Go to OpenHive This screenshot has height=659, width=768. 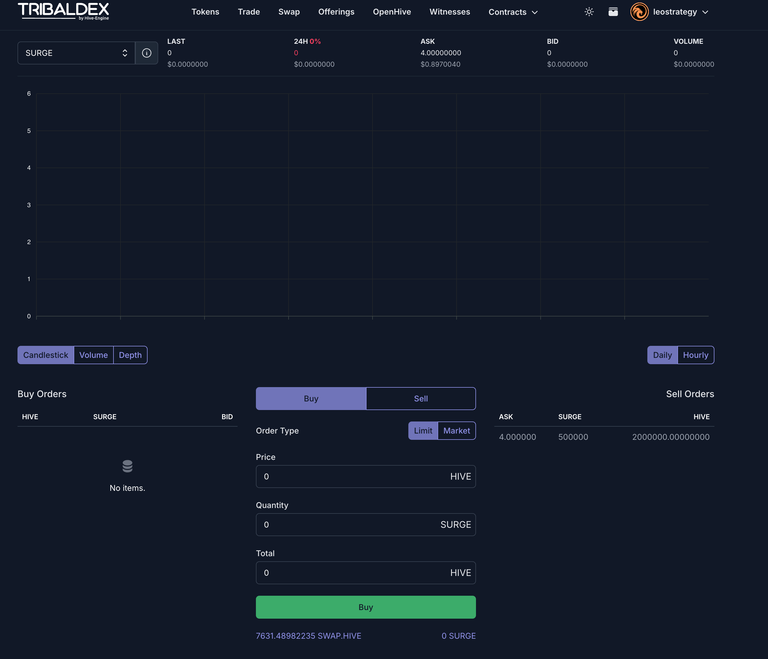[x=392, y=12]
